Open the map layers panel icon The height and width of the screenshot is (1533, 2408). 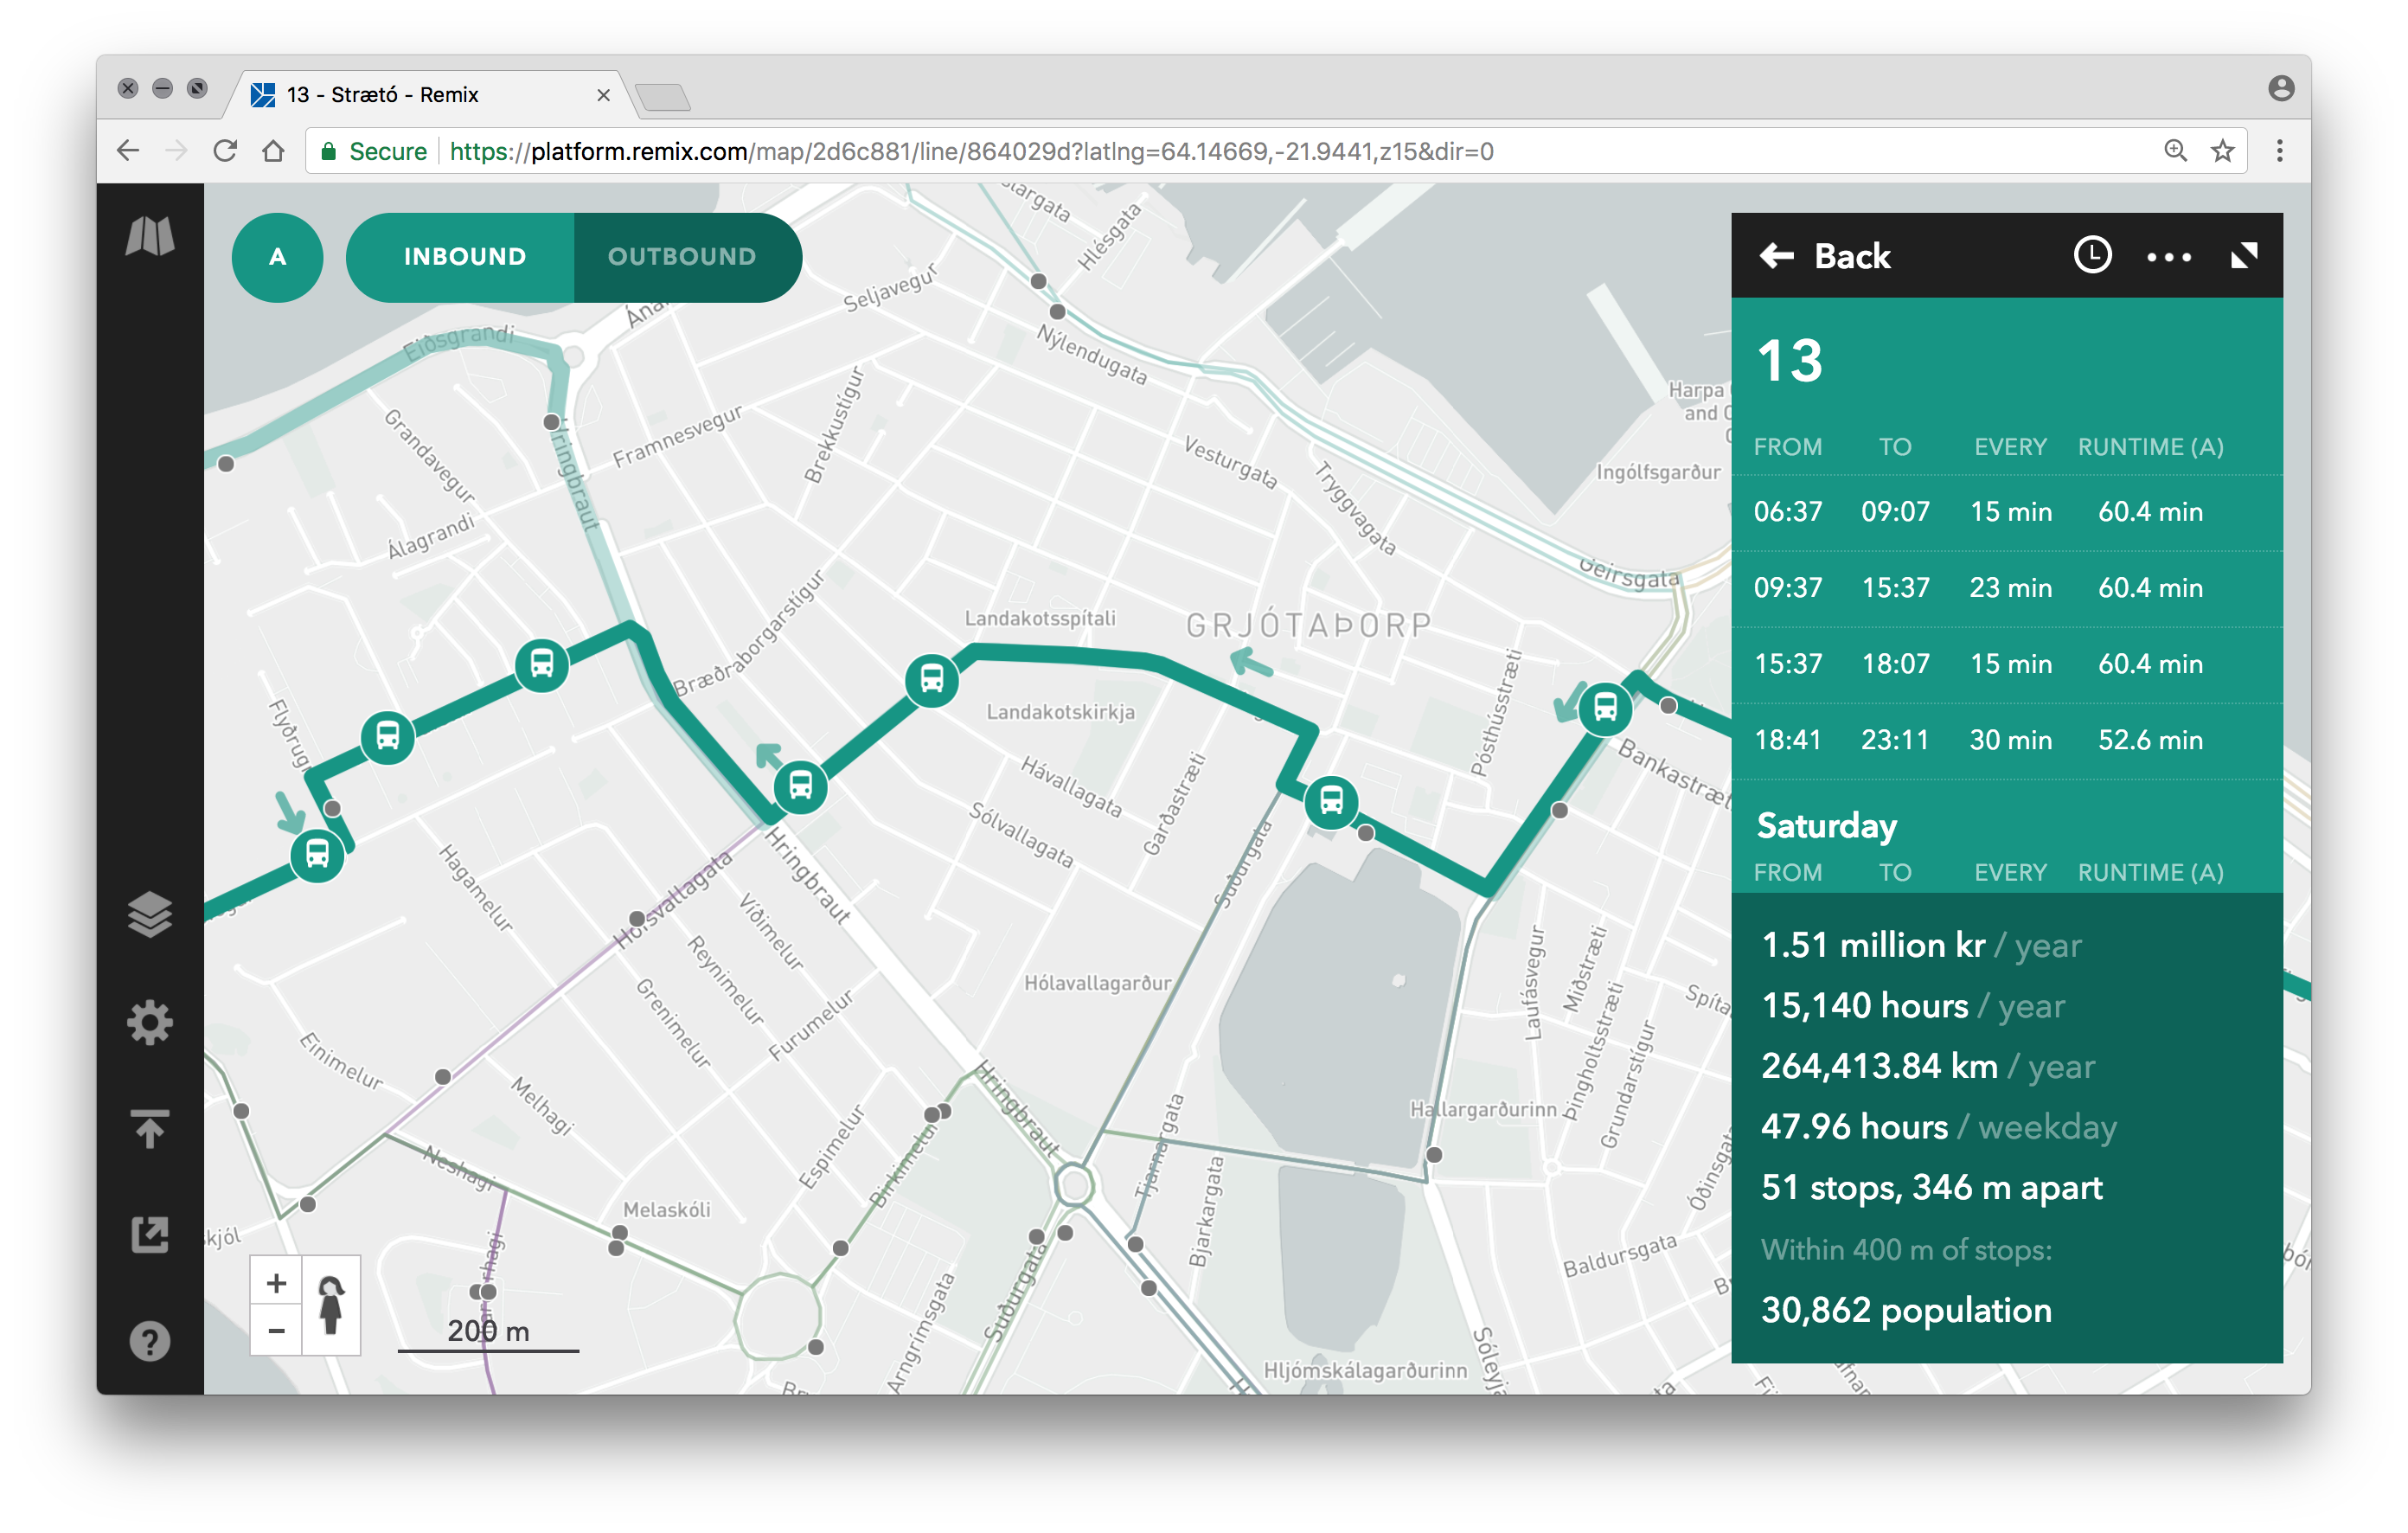pyautogui.click(x=148, y=913)
